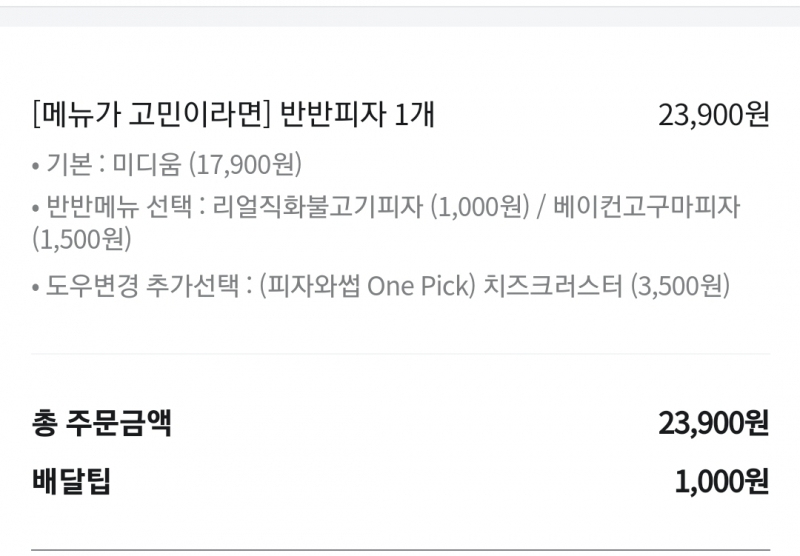Viewport: 800px width, 556px height.
Task: Click the 배달팁 label
Action: click(71, 483)
